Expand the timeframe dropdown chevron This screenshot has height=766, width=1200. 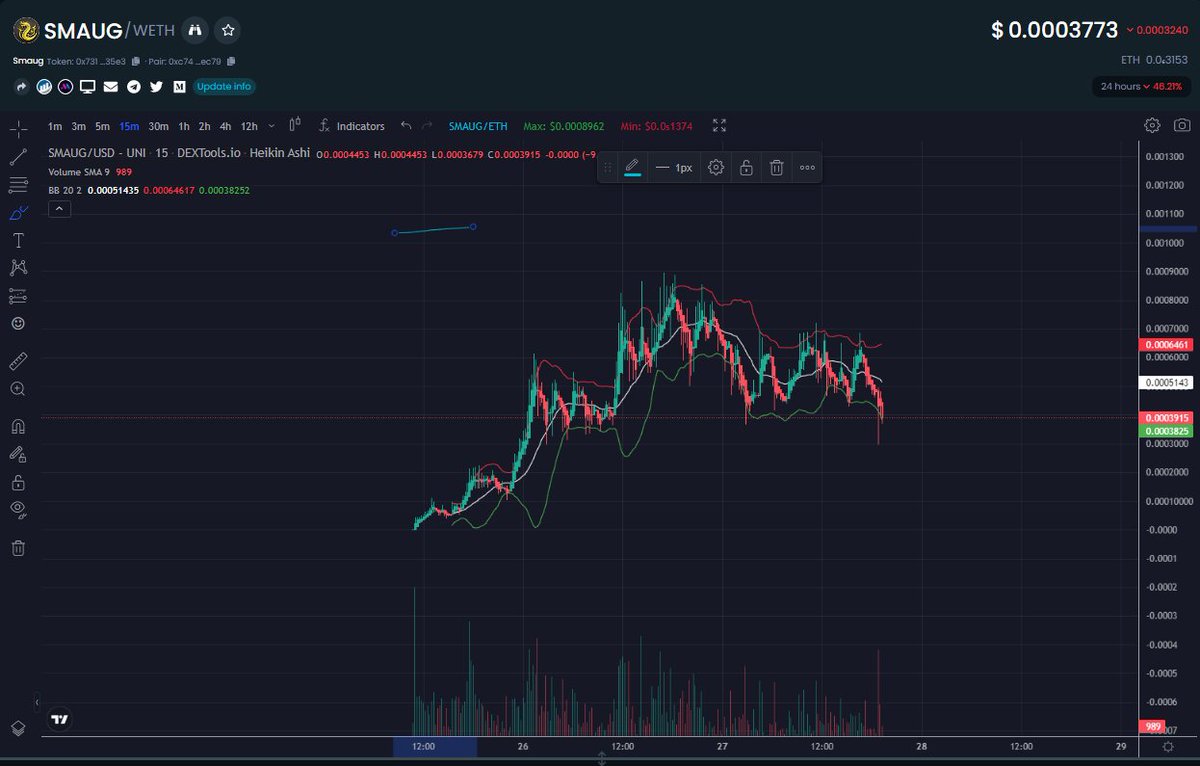click(x=272, y=126)
